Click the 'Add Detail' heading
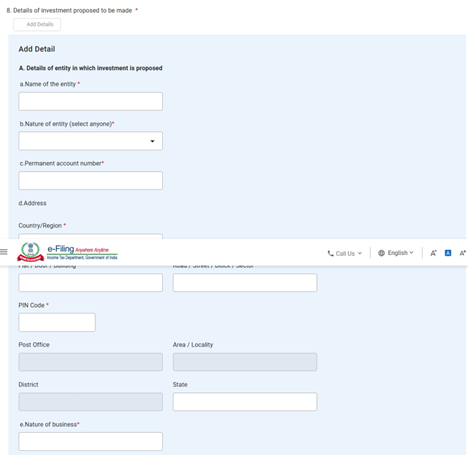The image size is (468, 455). coord(37,49)
